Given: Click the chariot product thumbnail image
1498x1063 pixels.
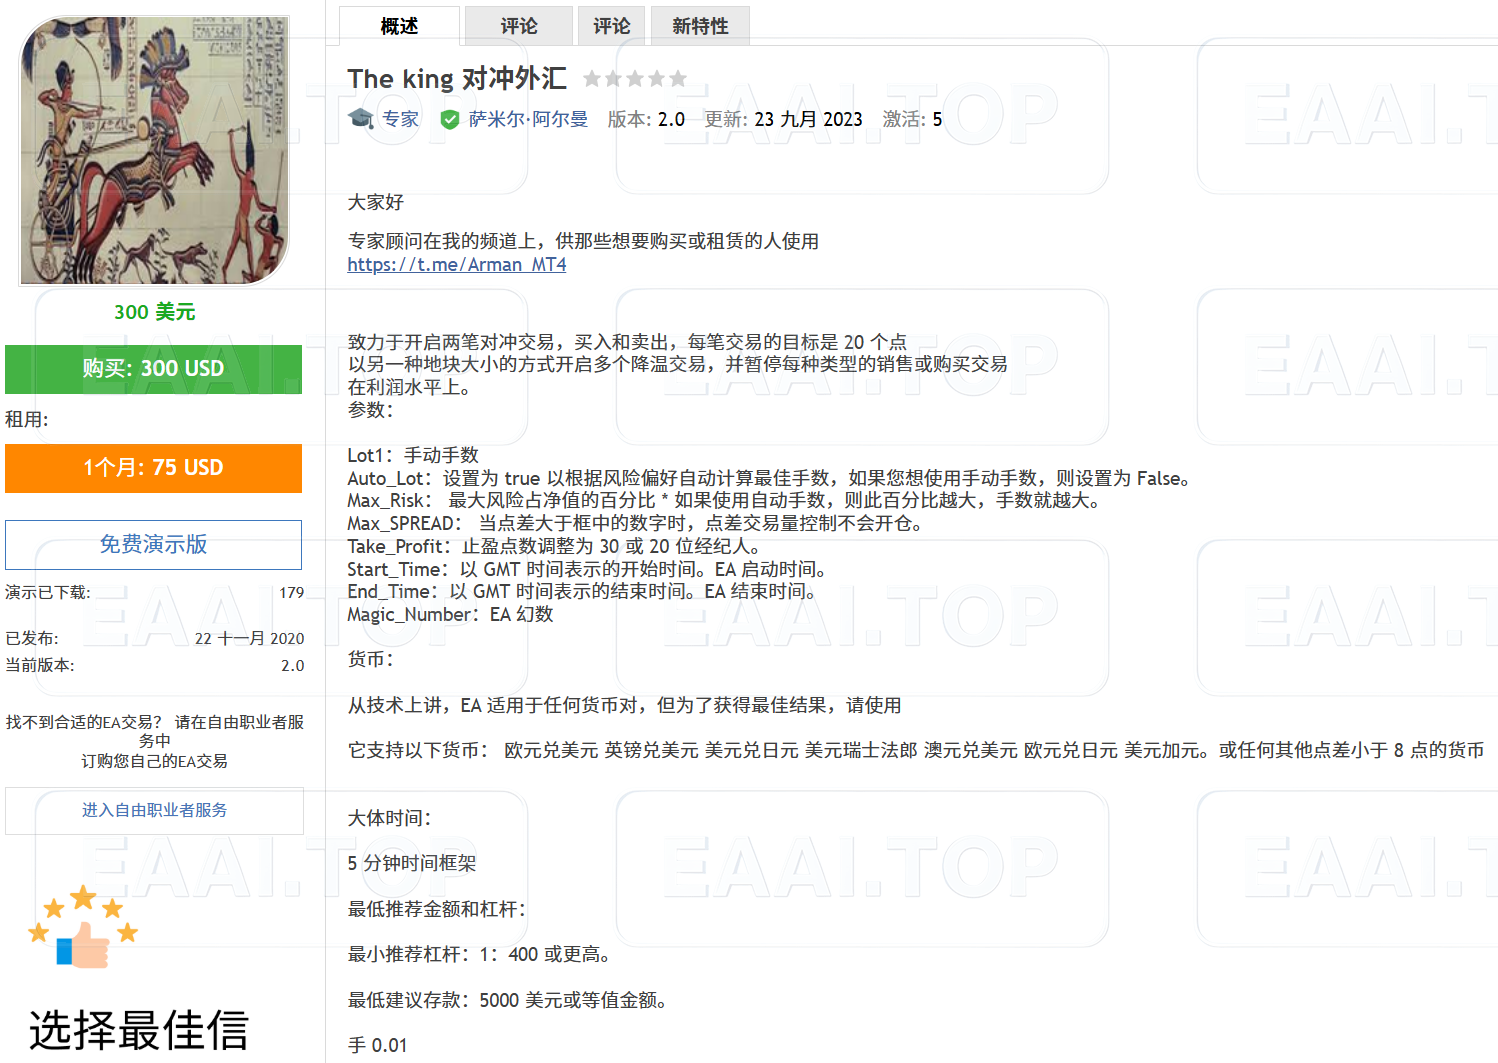Looking at the screenshot, I should coord(153,149).
